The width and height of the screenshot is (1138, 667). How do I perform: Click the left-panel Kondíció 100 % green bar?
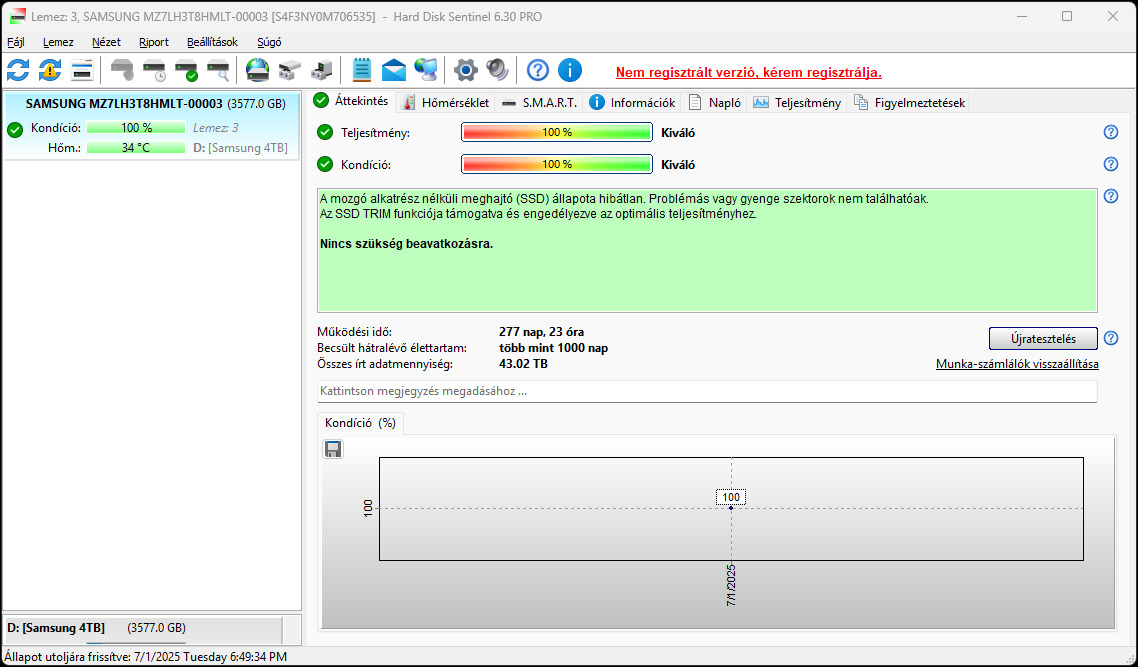point(136,128)
